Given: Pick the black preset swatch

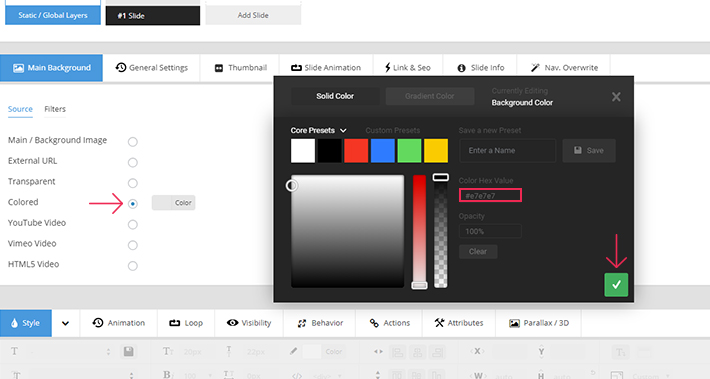Looking at the screenshot, I should 330,151.
